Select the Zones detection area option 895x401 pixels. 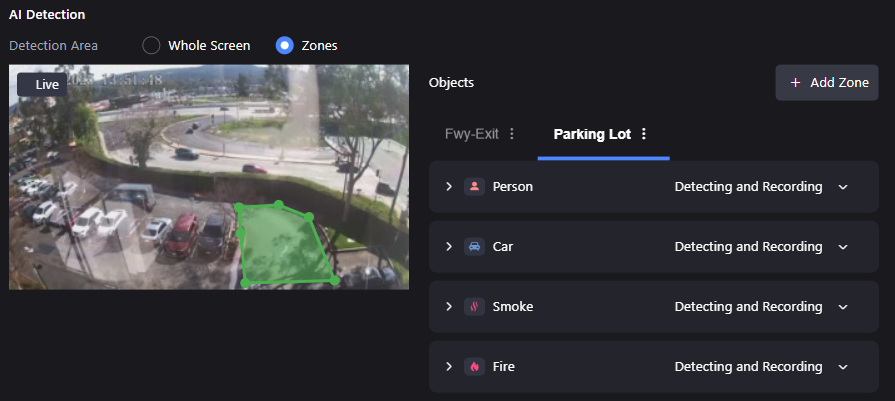tap(284, 46)
